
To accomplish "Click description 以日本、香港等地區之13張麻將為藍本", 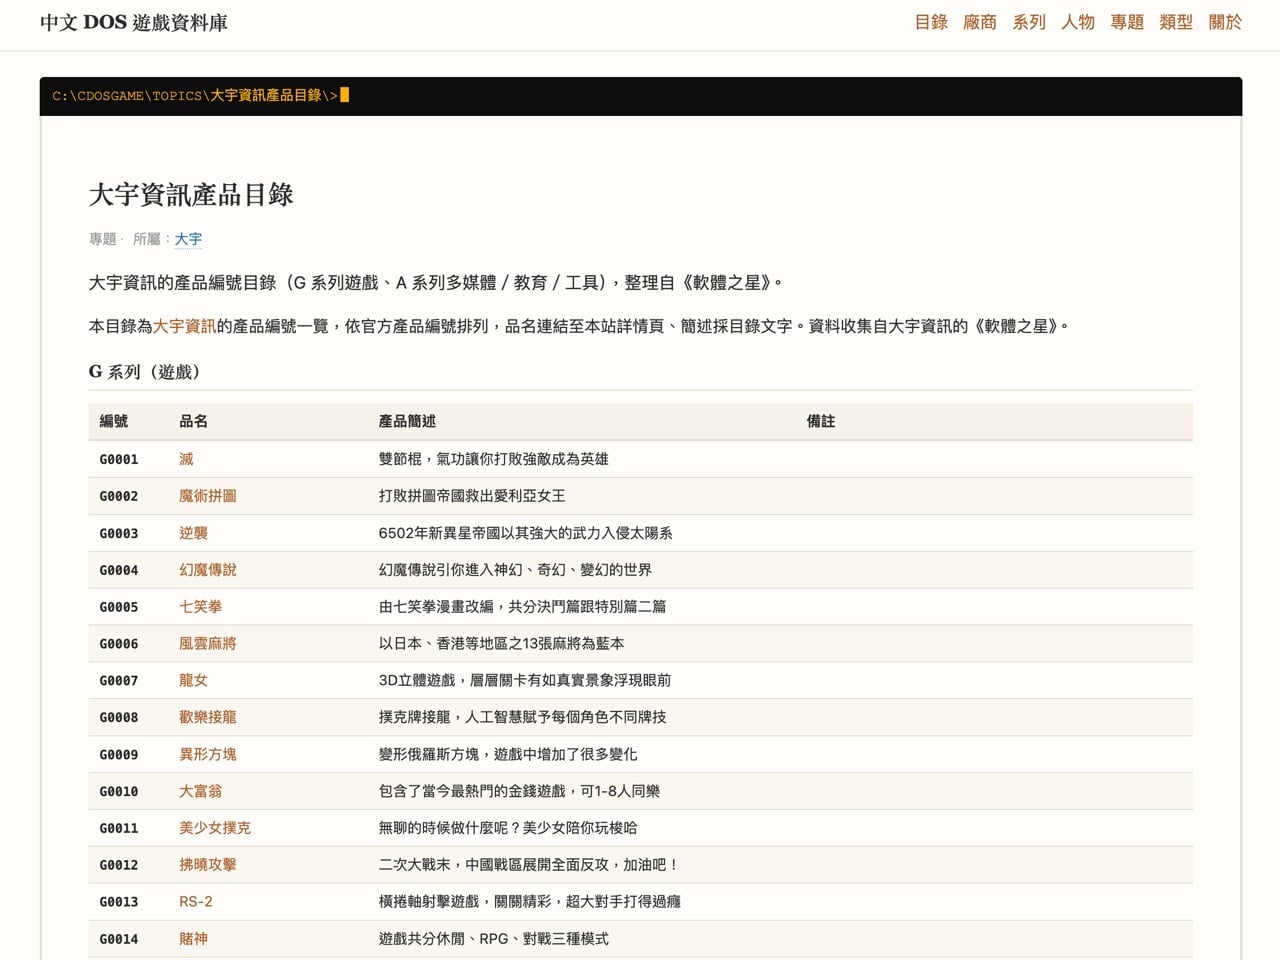I will (x=501, y=644).
